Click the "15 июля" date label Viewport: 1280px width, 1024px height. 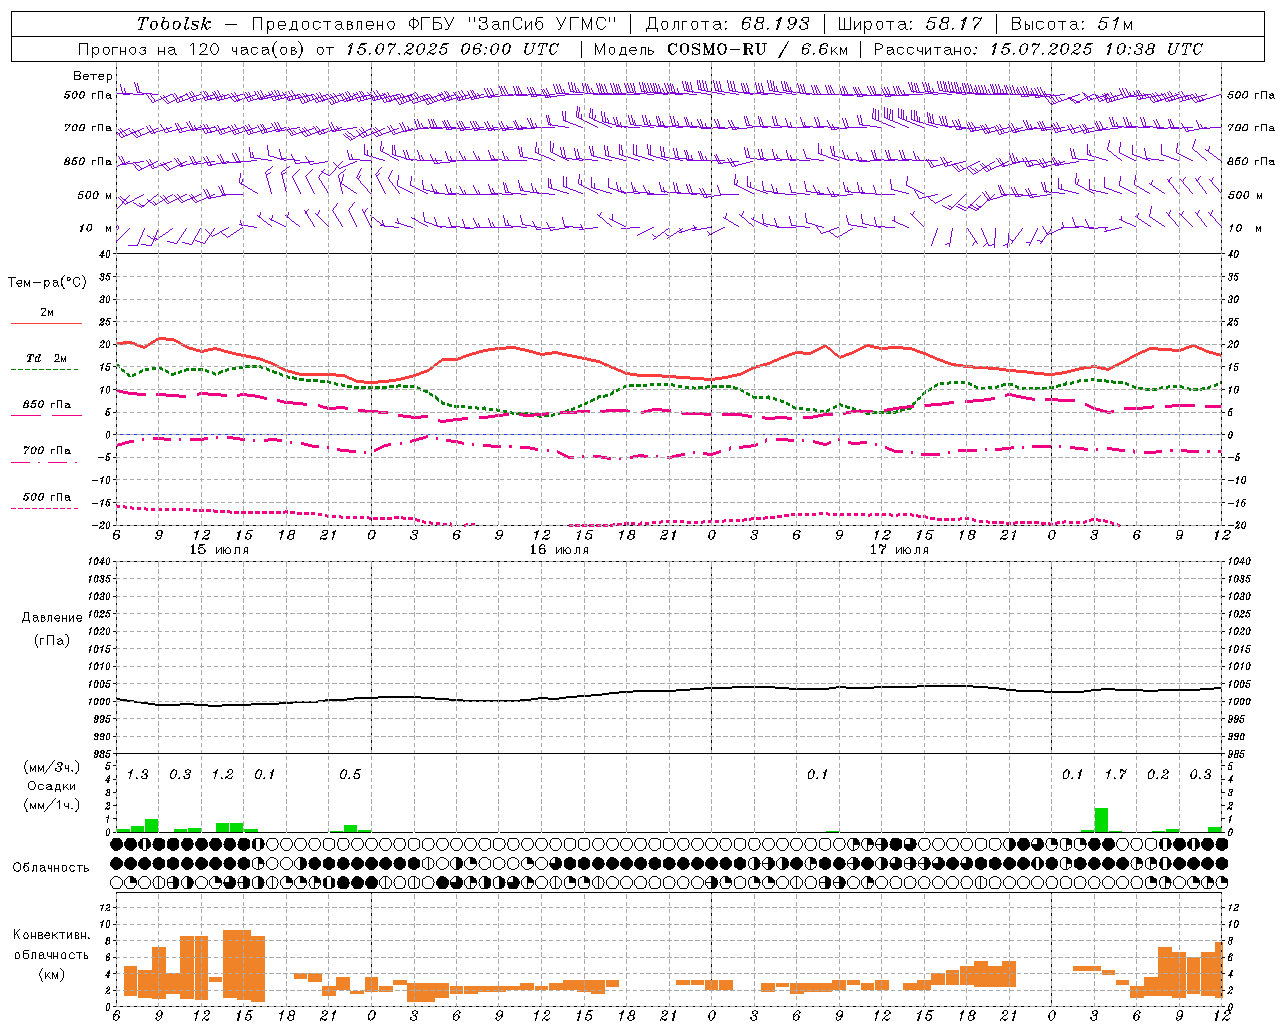click(x=219, y=550)
